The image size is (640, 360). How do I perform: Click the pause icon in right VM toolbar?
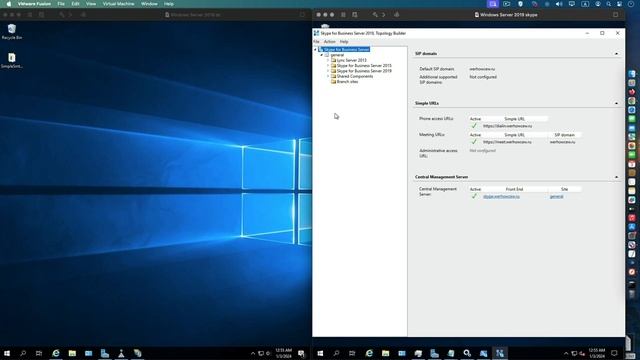[343, 15]
